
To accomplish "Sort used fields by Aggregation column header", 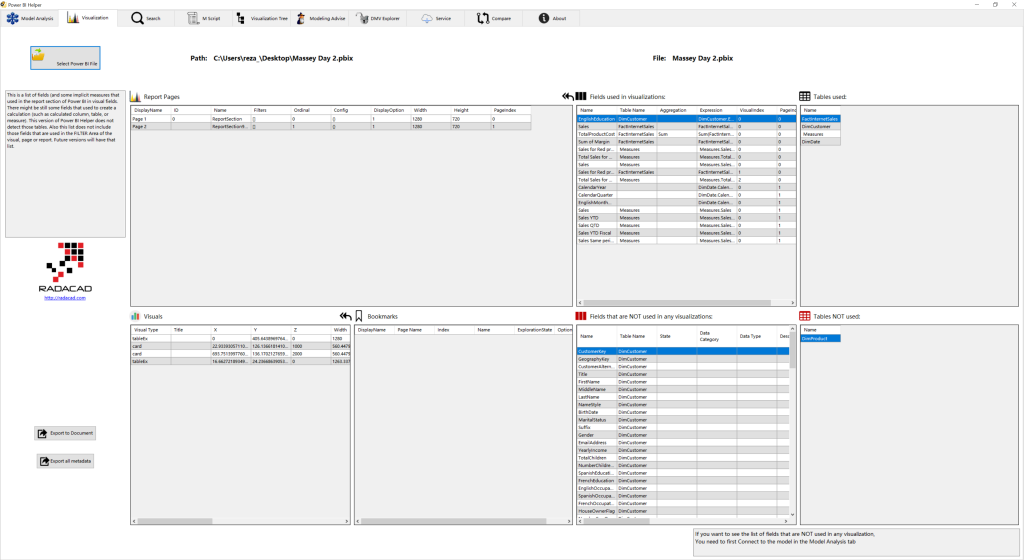I will pos(673,110).
